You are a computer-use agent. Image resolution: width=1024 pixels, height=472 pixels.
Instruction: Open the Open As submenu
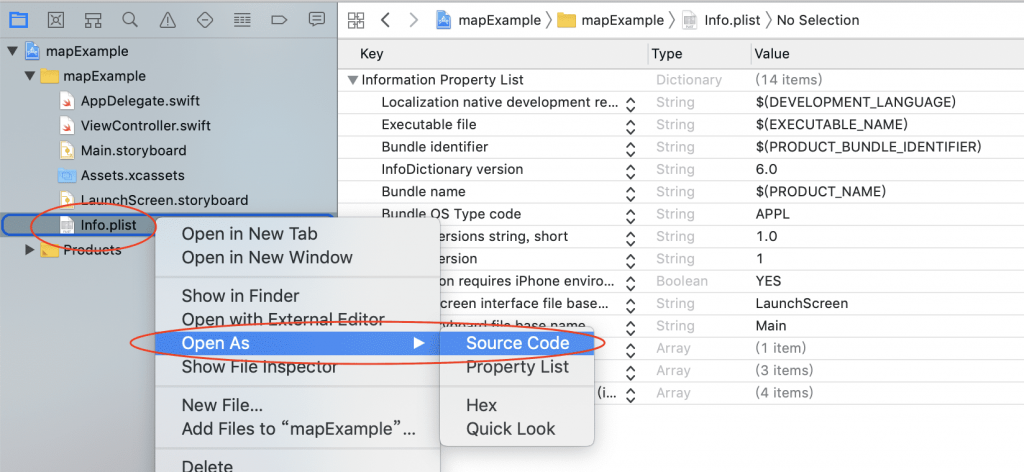(x=298, y=343)
